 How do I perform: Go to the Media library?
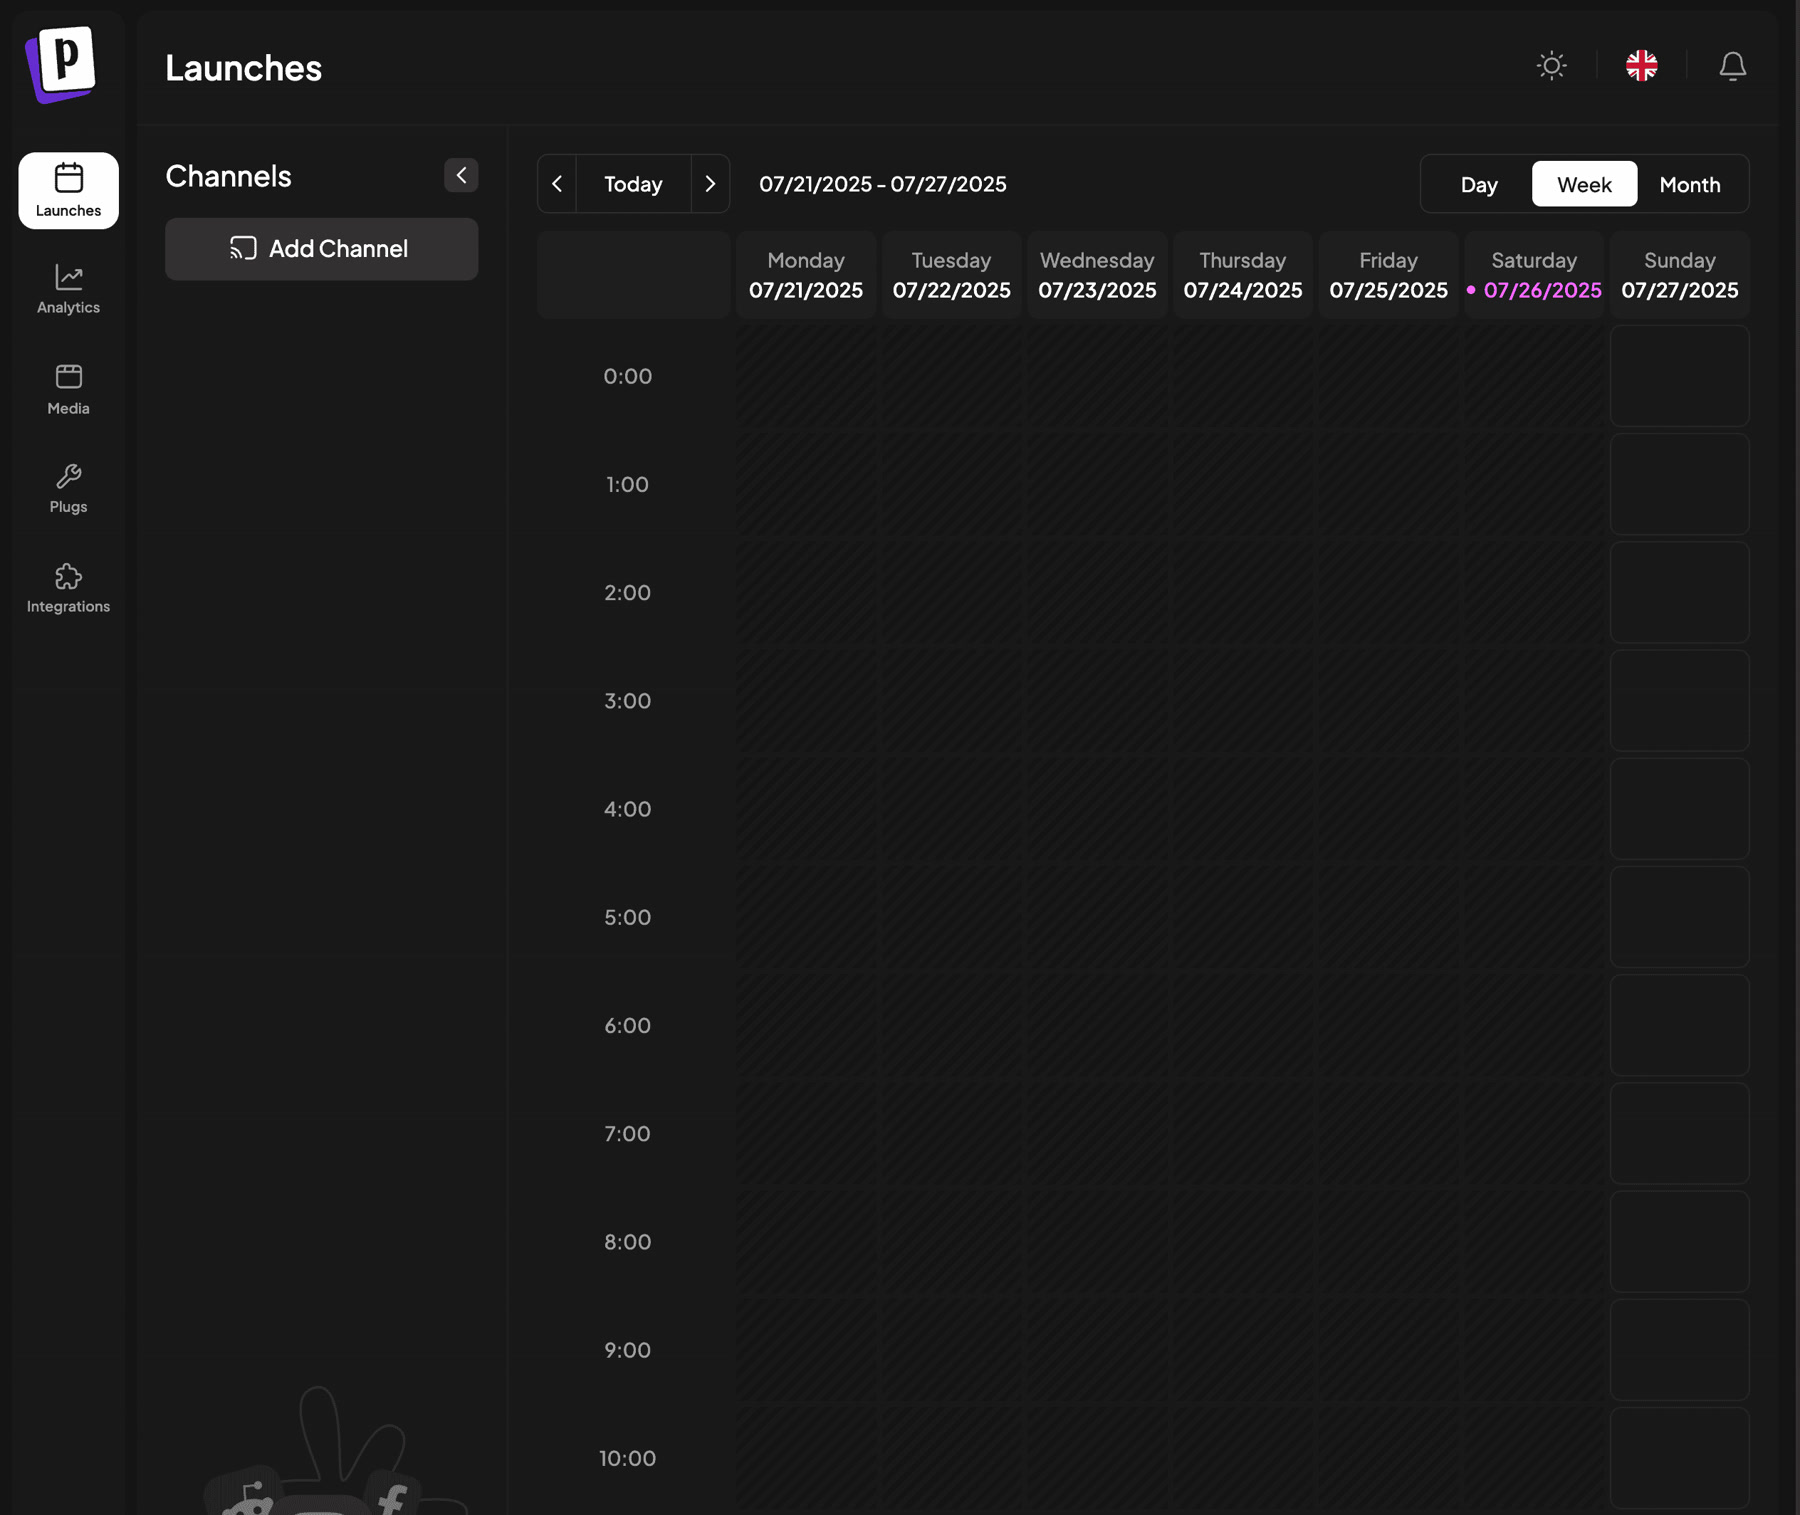68,389
